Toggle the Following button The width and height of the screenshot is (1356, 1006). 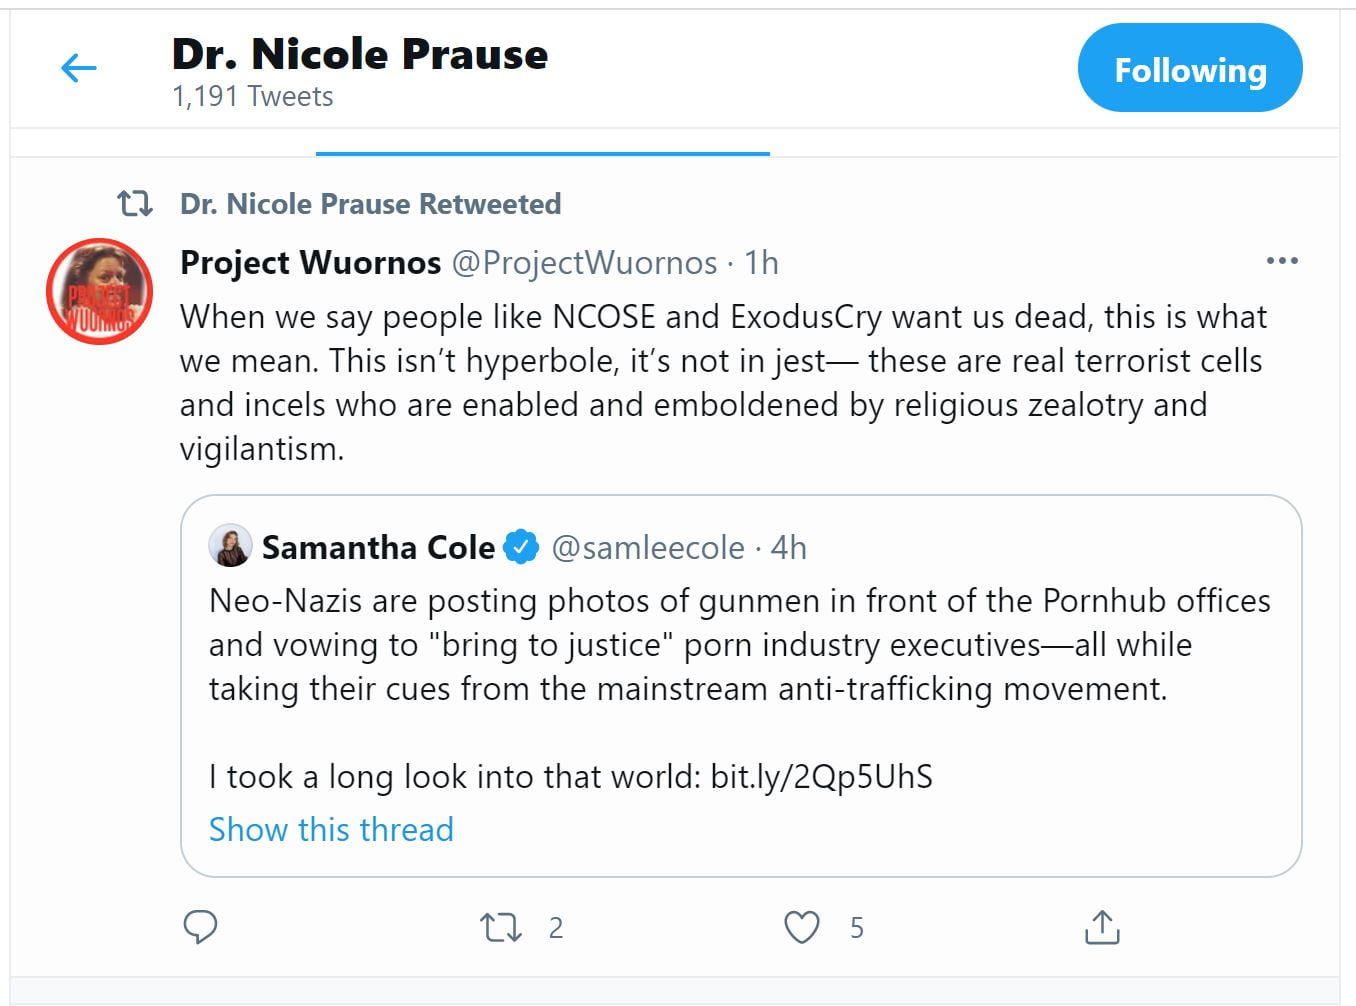pos(1189,69)
